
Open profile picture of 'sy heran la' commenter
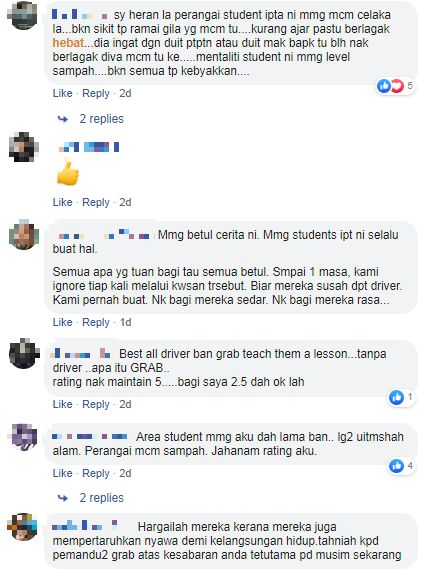[x=23, y=16]
